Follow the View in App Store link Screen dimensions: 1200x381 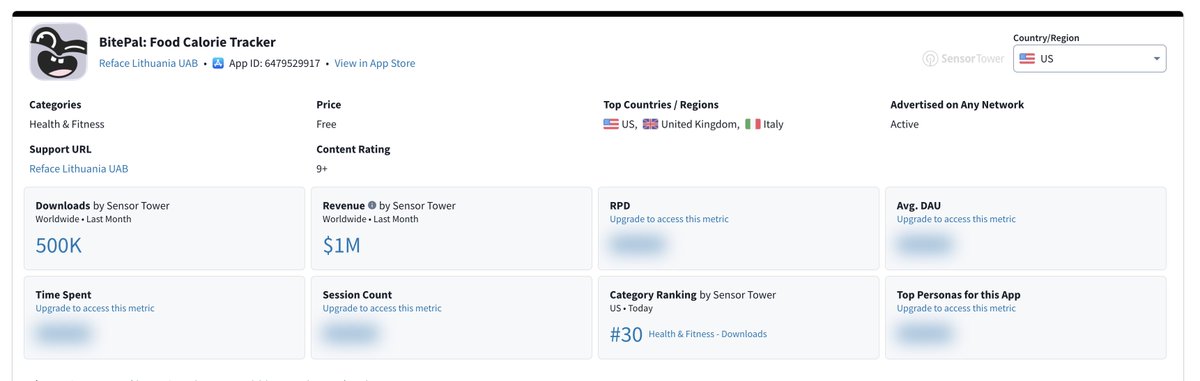pos(375,63)
